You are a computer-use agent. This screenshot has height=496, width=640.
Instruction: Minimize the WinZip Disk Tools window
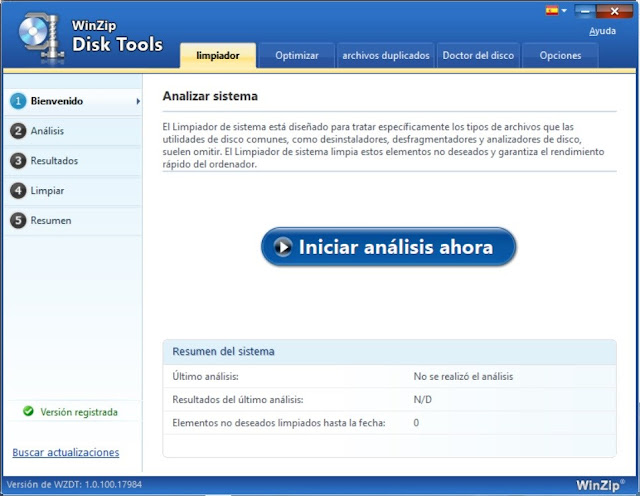tap(585, 11)
